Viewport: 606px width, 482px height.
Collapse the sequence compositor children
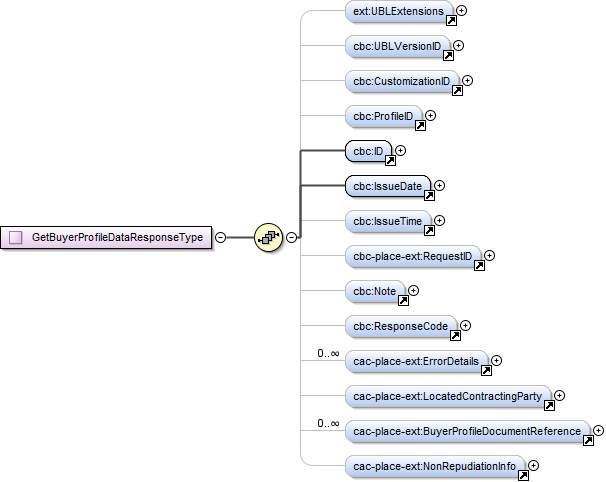pos(291,237)
